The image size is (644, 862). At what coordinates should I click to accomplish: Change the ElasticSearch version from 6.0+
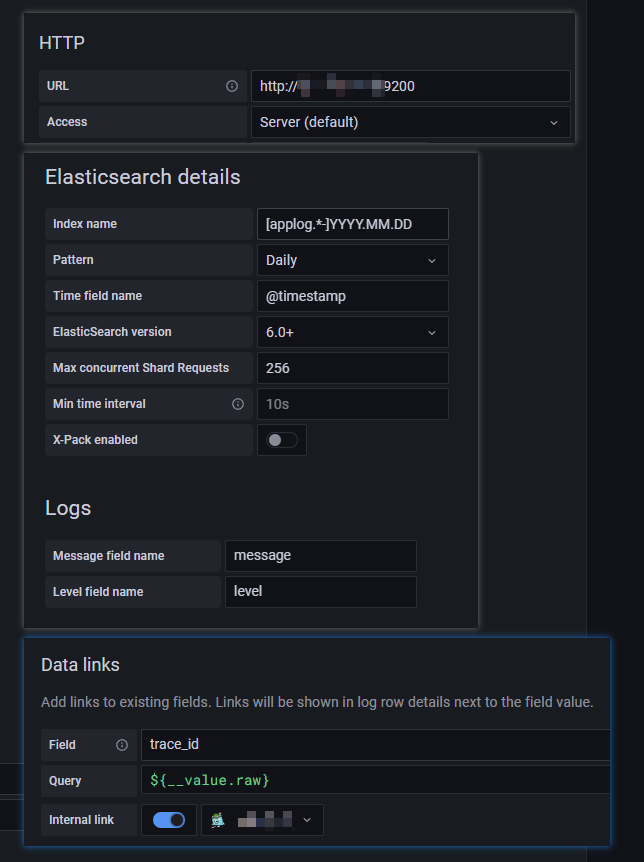click(x=352, y=332)
